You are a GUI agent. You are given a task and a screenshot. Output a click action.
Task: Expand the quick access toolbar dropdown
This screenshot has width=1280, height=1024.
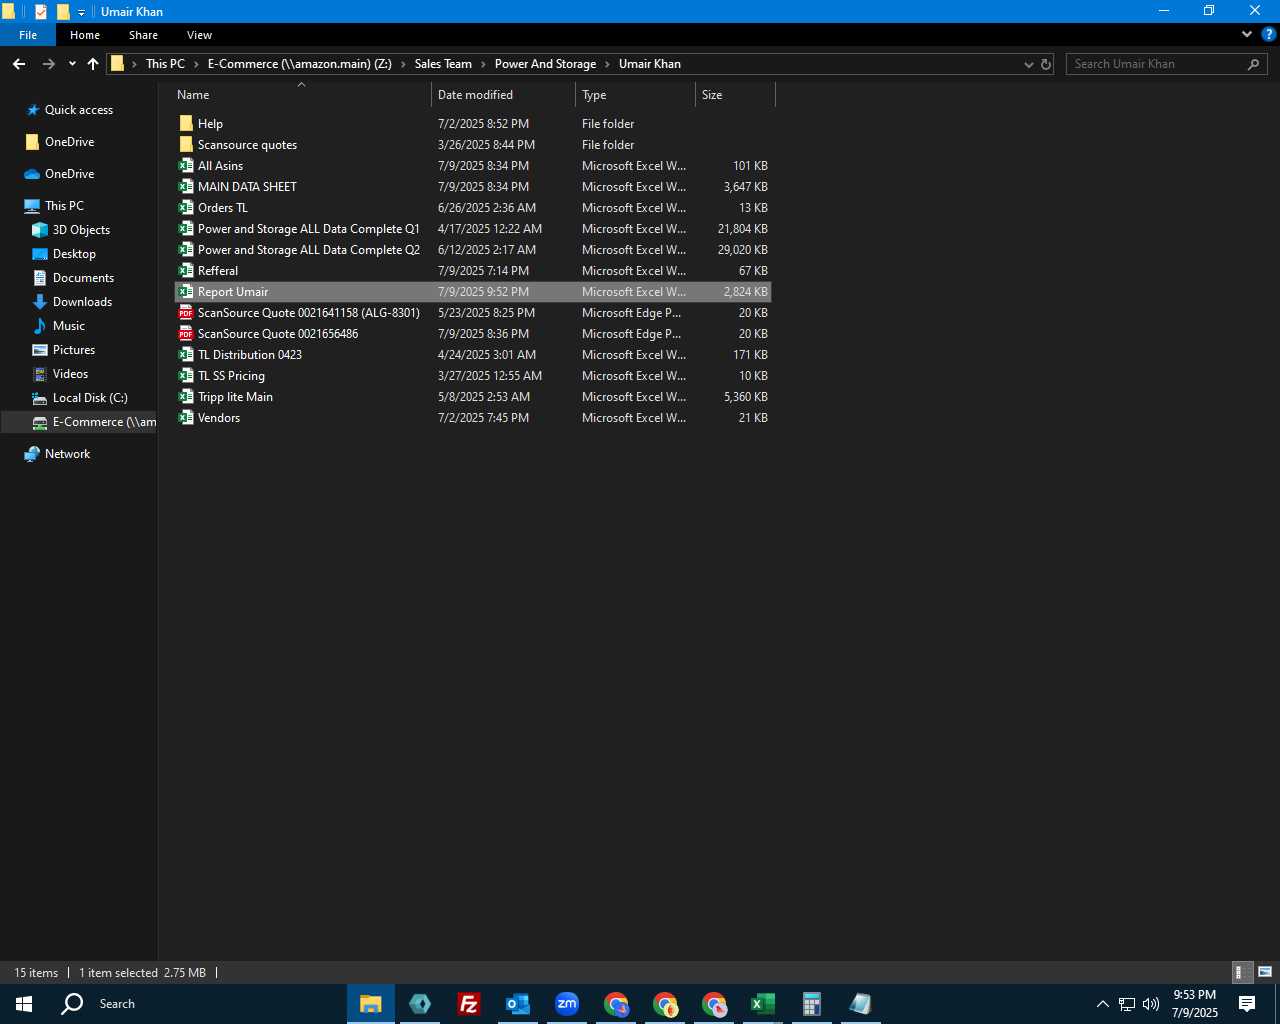(82, 12)
